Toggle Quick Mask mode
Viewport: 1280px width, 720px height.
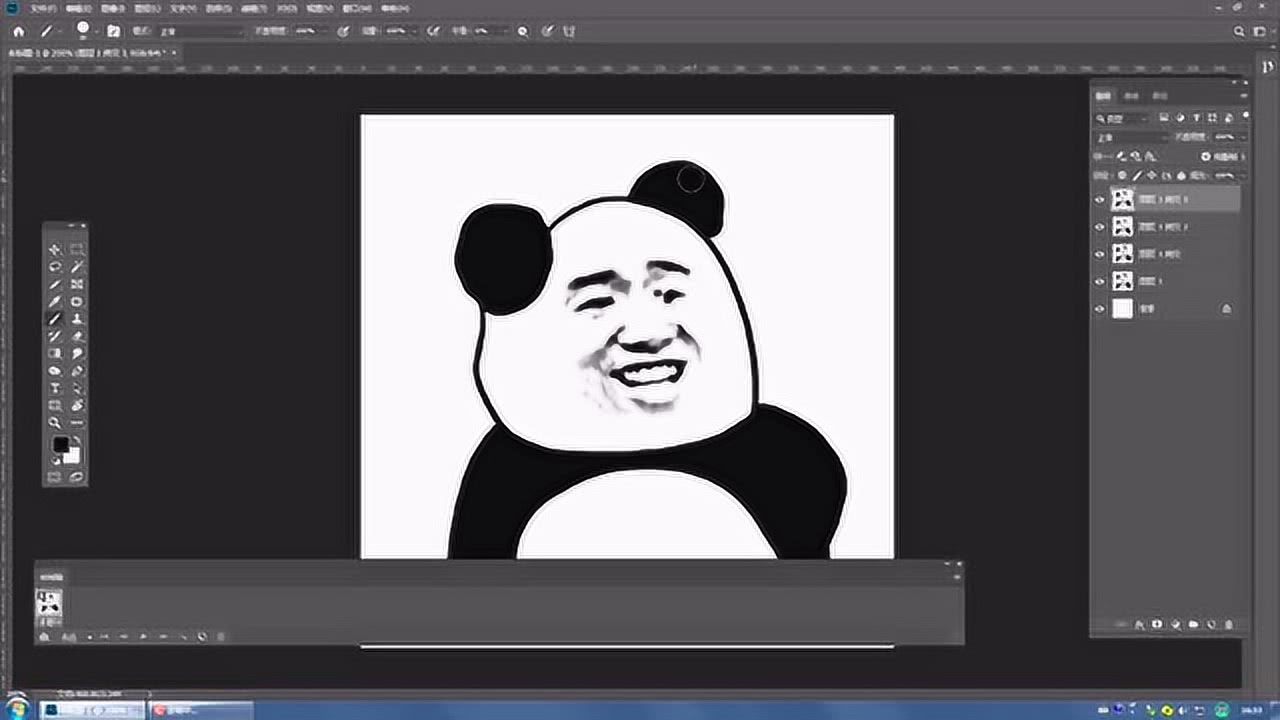[x=54, y=477]
